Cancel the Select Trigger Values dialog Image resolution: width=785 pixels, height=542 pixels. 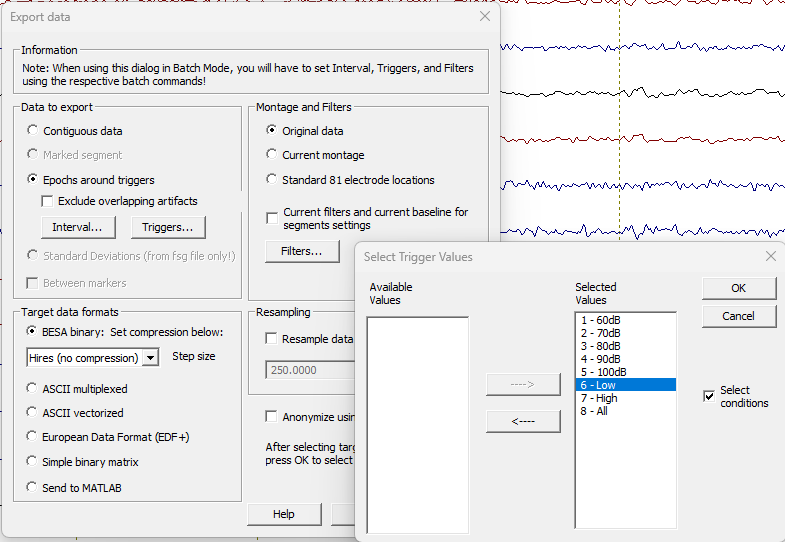click(738, 316)
